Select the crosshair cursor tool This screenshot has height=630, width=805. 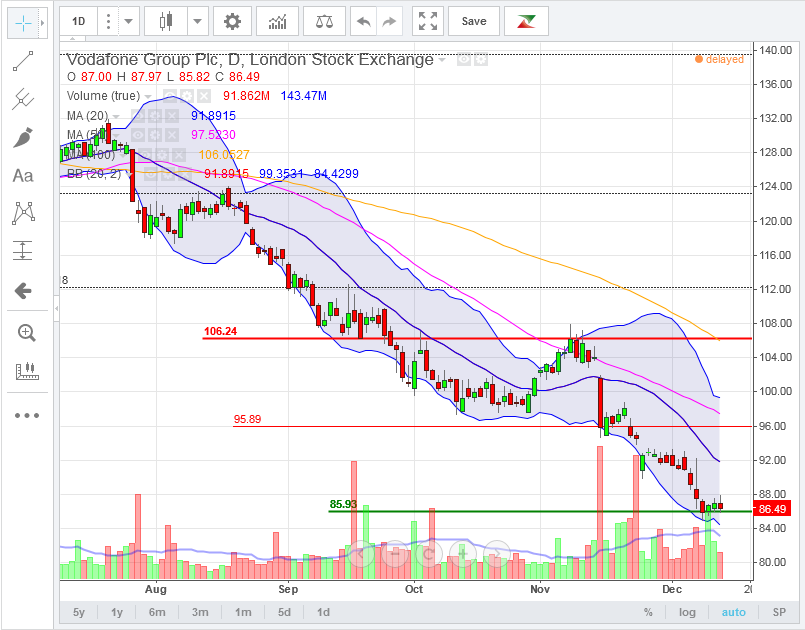click(x=23, y=23)
